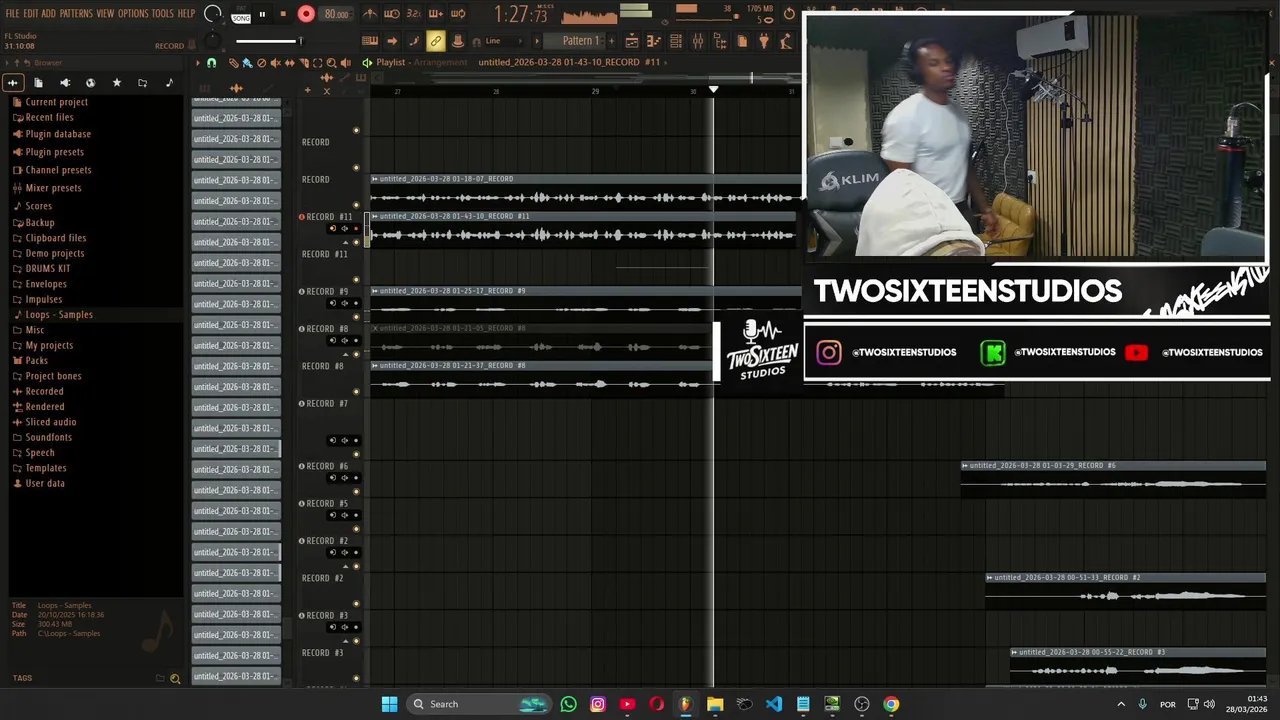
Task: Open the Windows Start menu
Action: (390, 704)
